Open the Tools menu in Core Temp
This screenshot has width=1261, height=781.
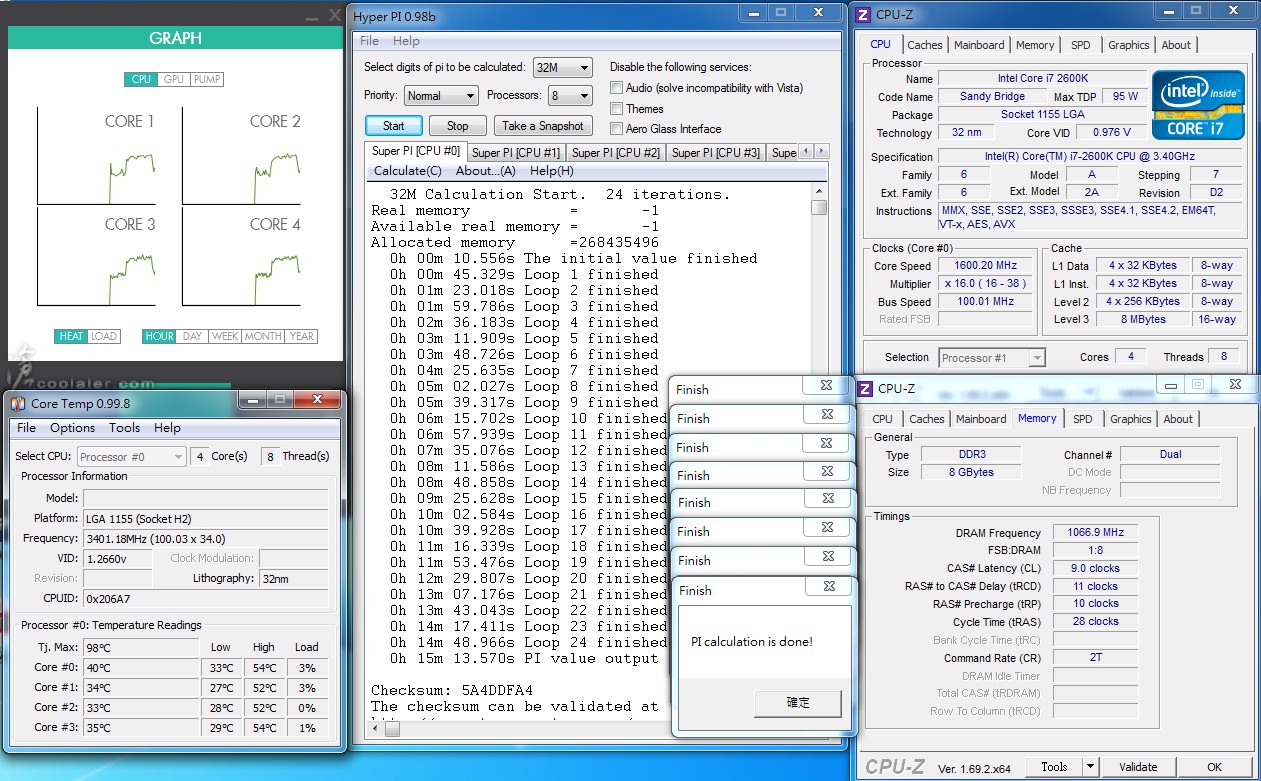[124, 427]
